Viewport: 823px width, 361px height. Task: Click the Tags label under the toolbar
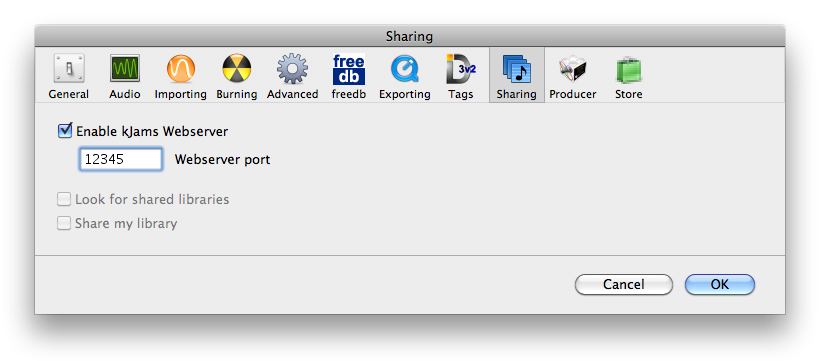coord(461,94)
